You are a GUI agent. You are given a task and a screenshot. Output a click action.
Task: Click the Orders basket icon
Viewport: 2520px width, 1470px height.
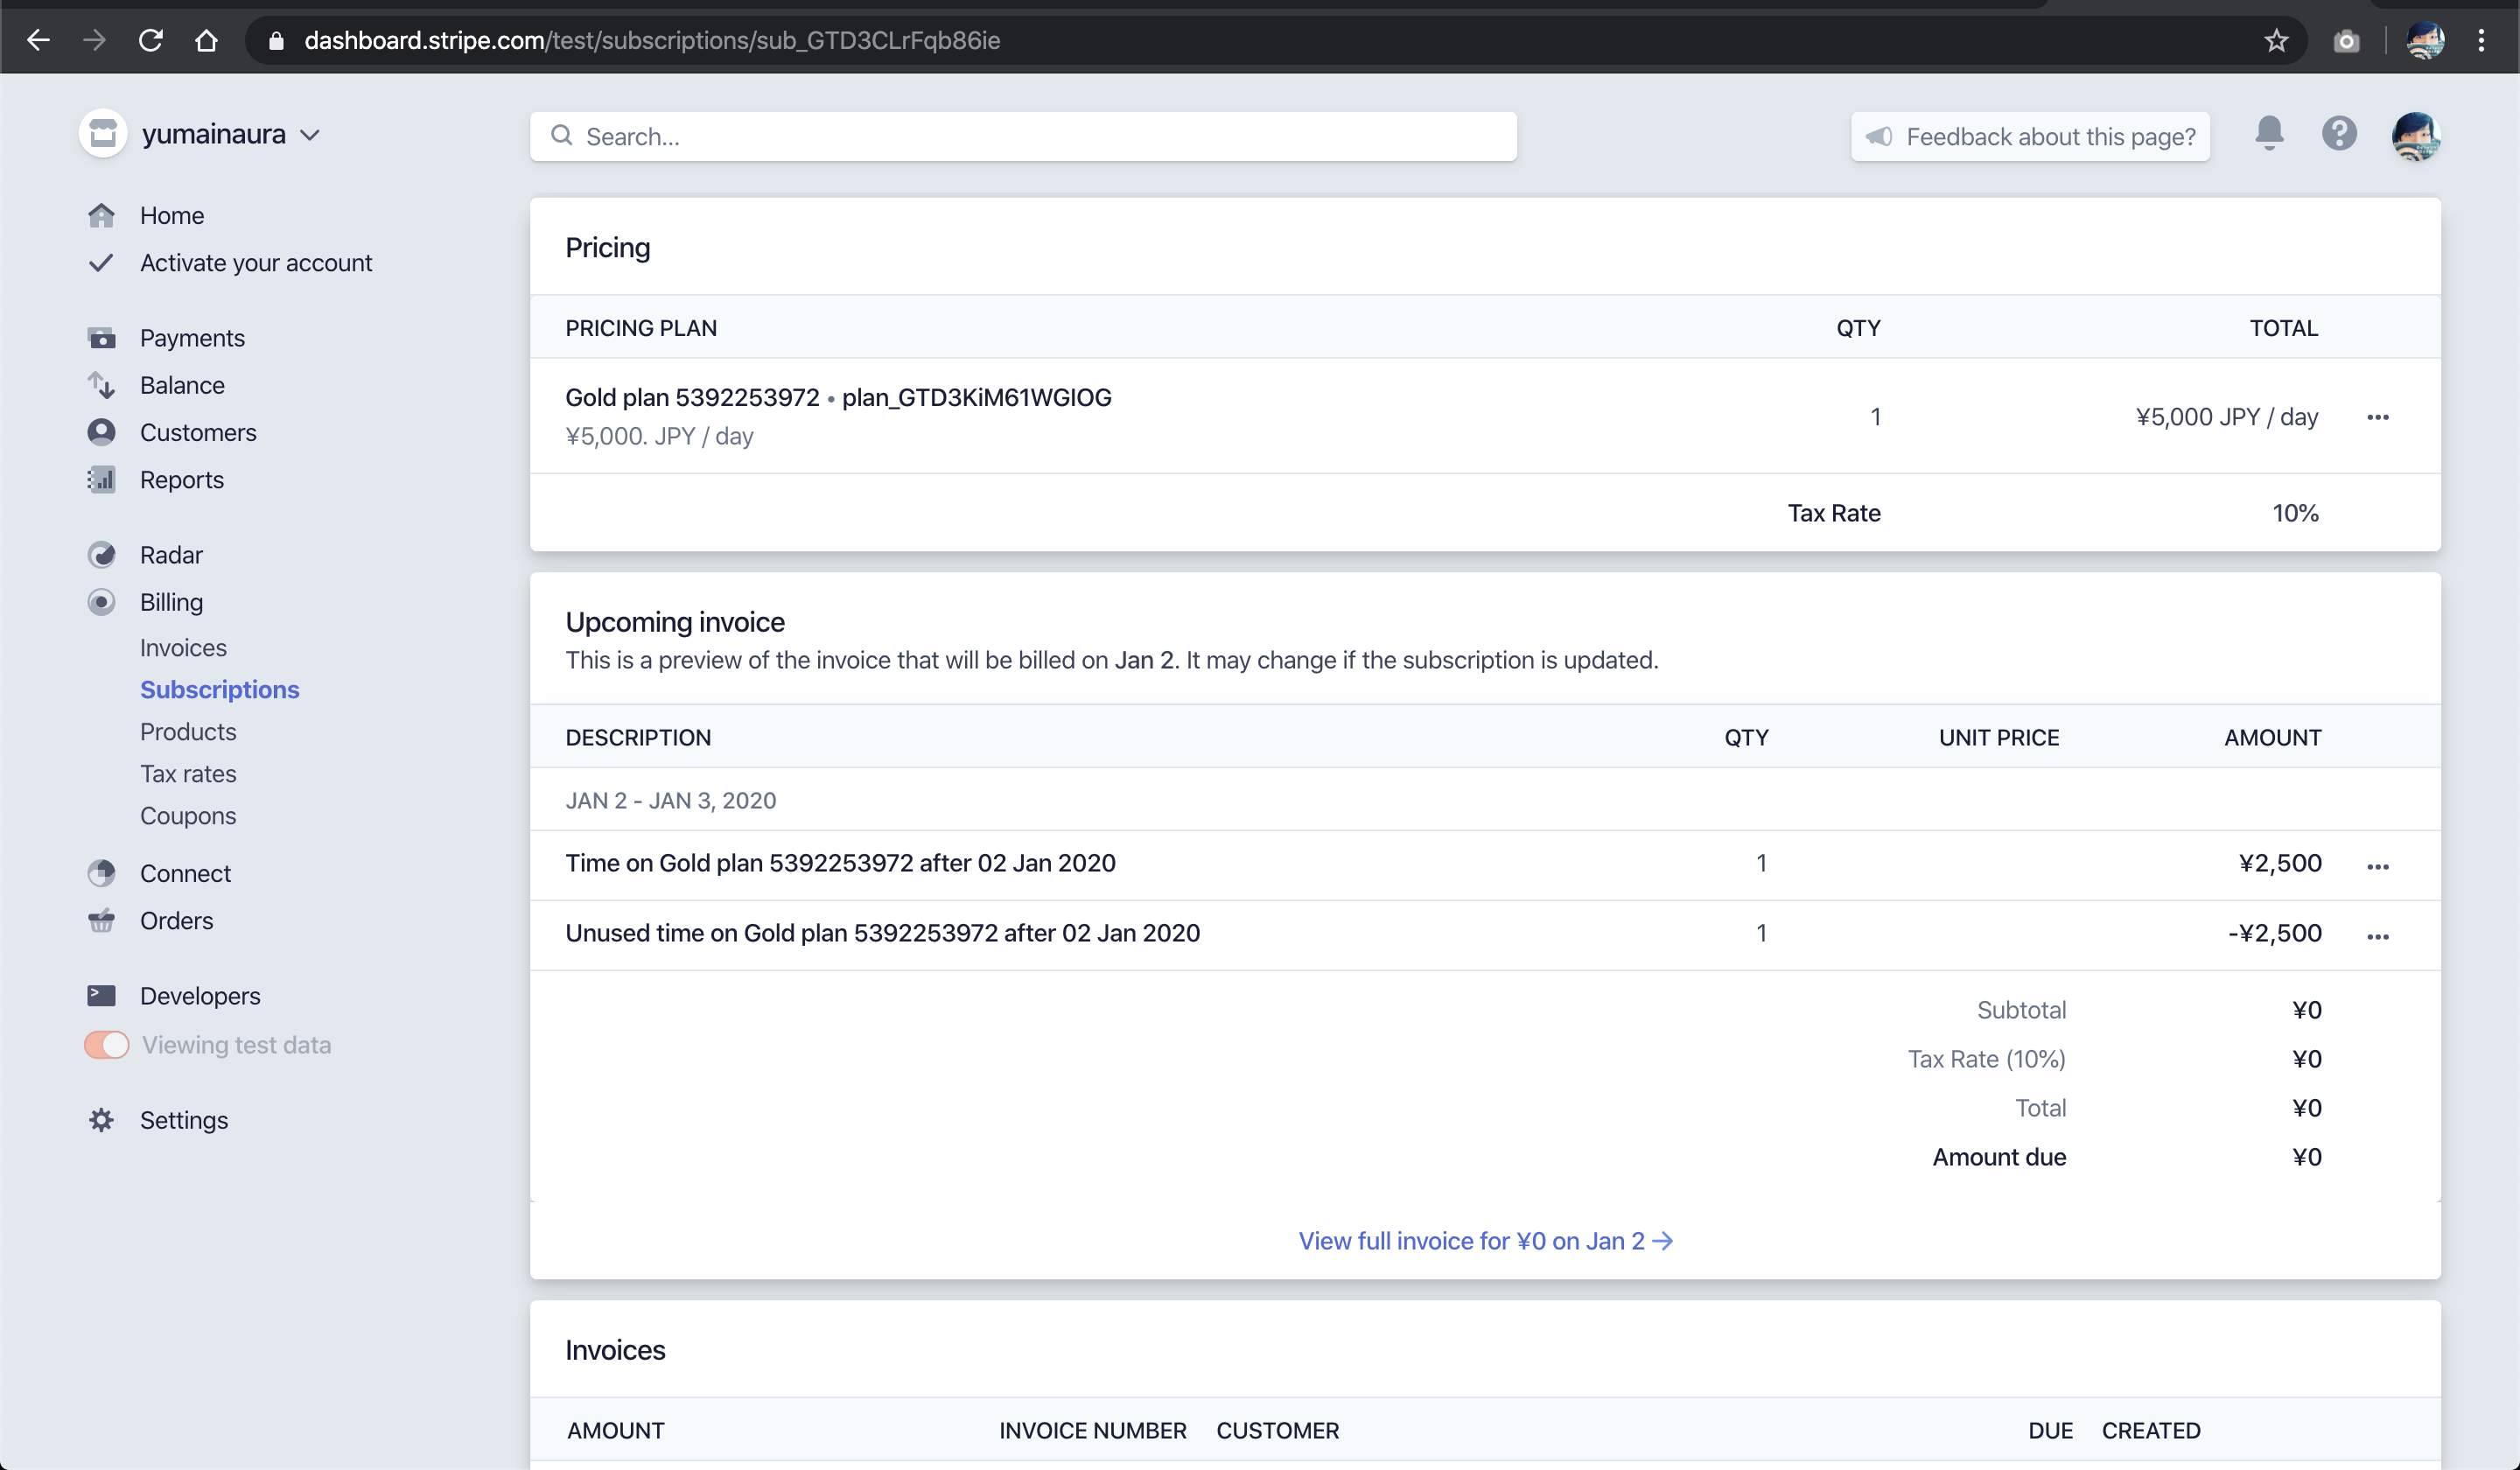(x=101, y=920)
